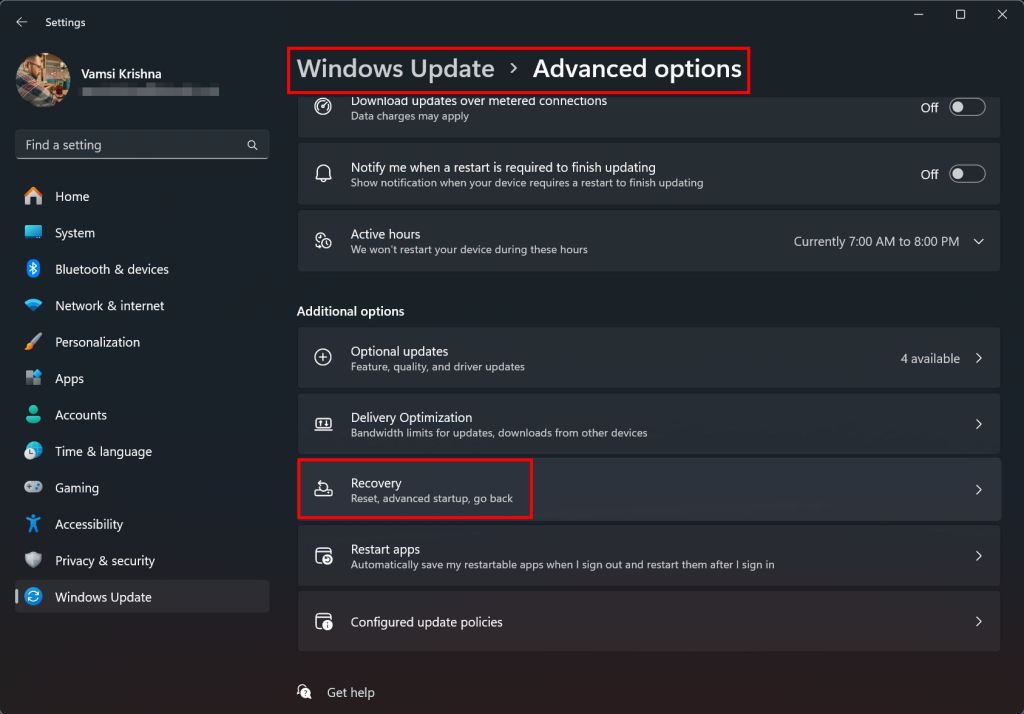This screenshot has height=714, width=1024.
Task: Click the Accounts person icon
Action: (33, 415)
